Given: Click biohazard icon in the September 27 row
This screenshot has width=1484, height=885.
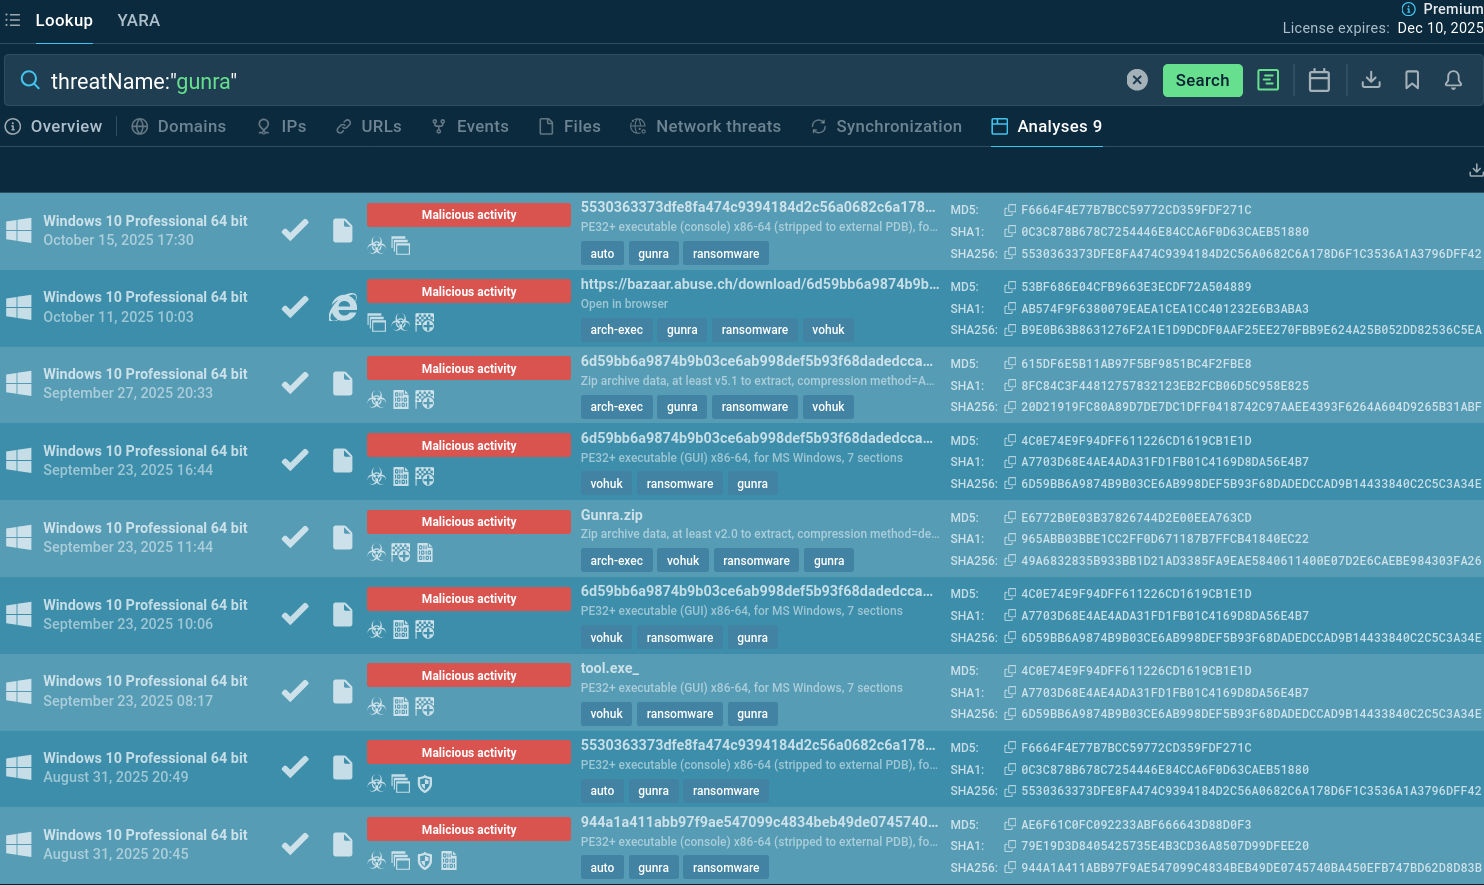Looking at the screenshot, I should (x=377, y=400).
